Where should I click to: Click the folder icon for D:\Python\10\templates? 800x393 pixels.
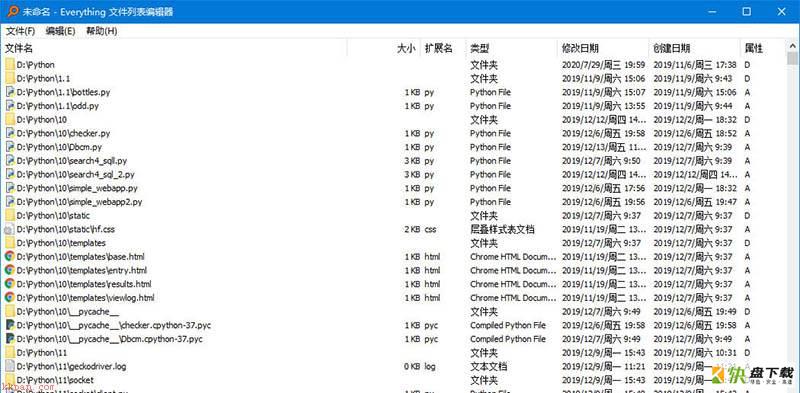coord(10,243)
